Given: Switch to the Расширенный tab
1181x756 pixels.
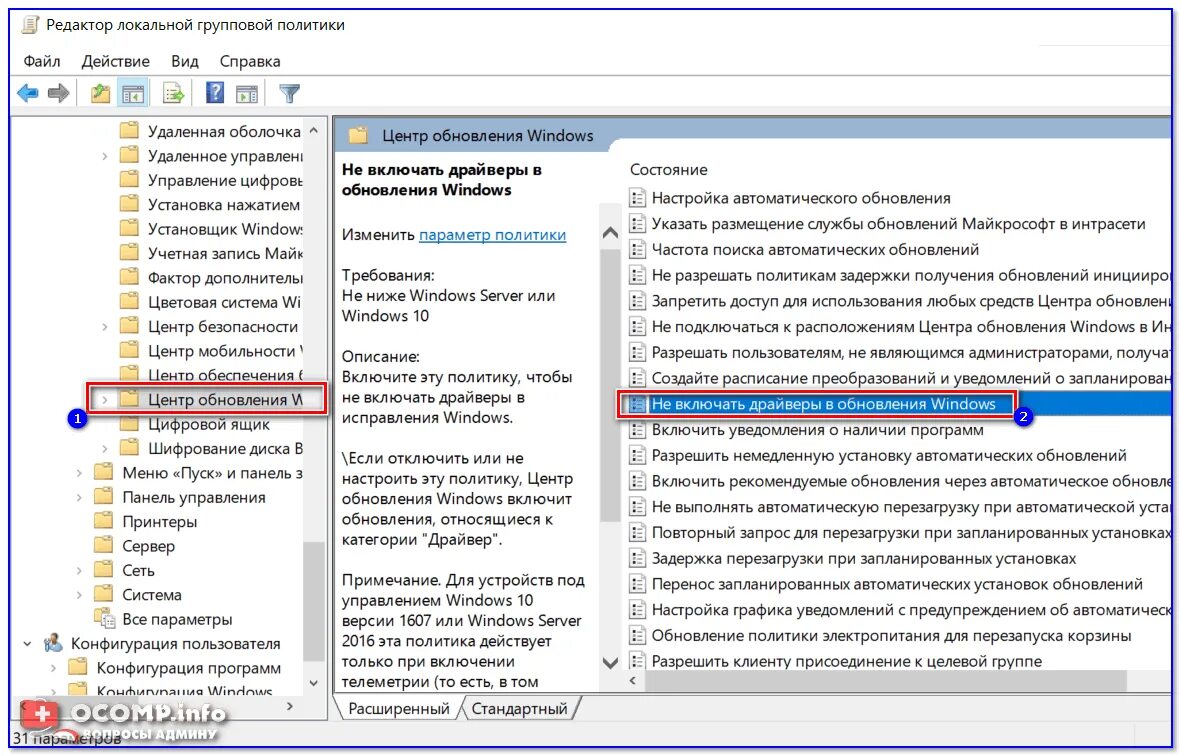Looking at the screenshot, I should 398,709.
